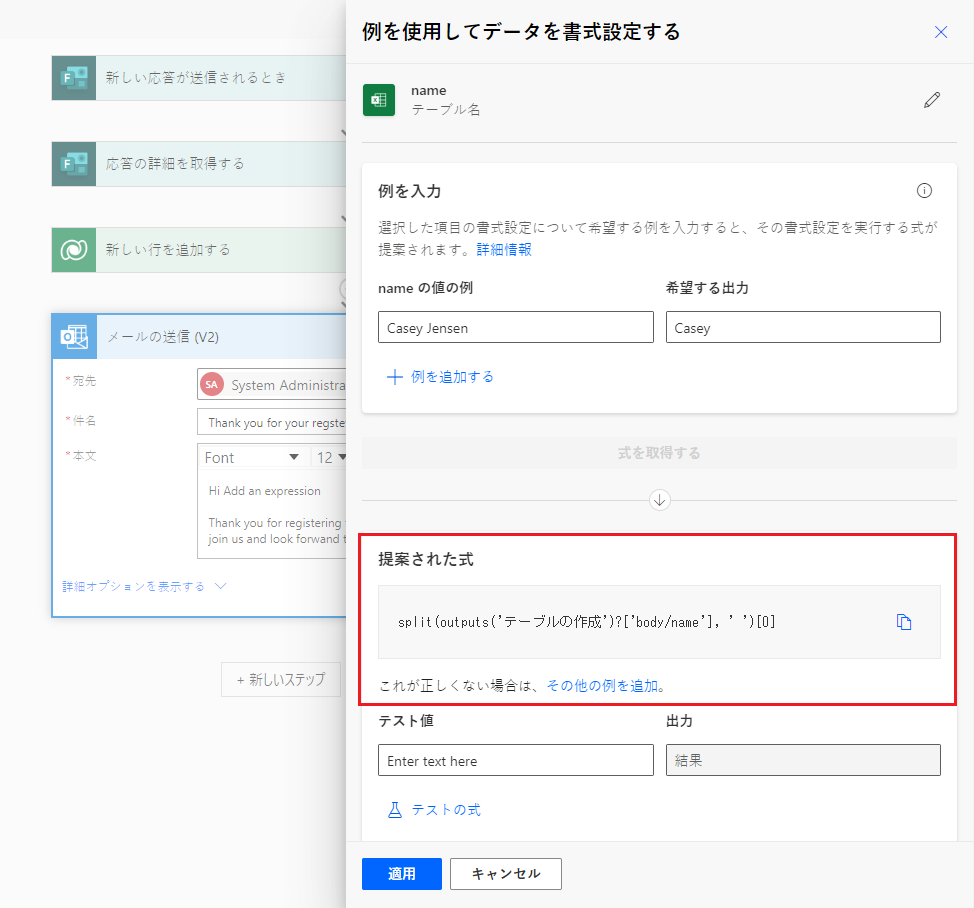Click the 新しいステップ button
This screenshot has width=974, height=908.
pos(281,679)
